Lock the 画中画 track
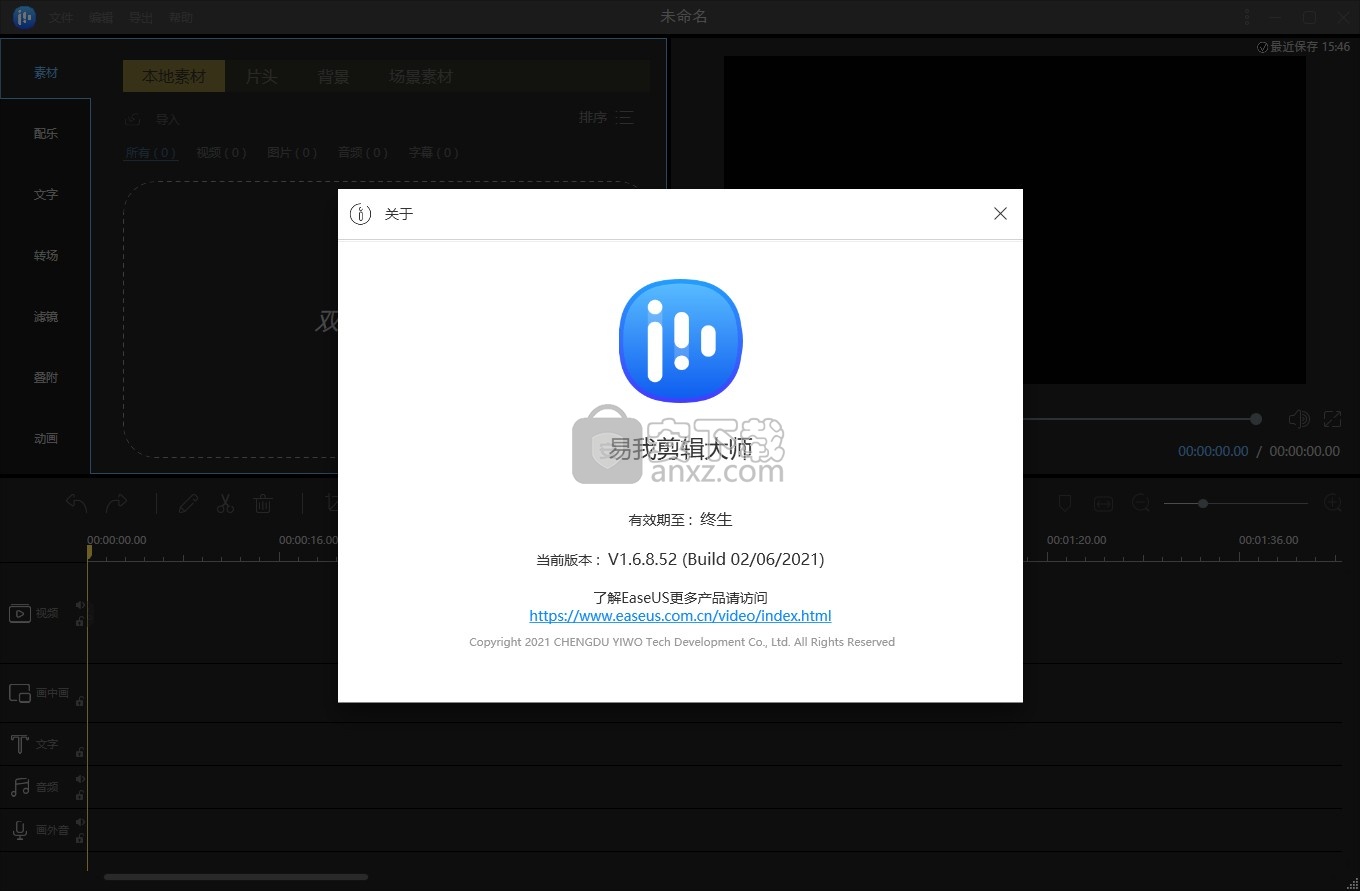The image size is (1360, 891). tap(80, 701)
